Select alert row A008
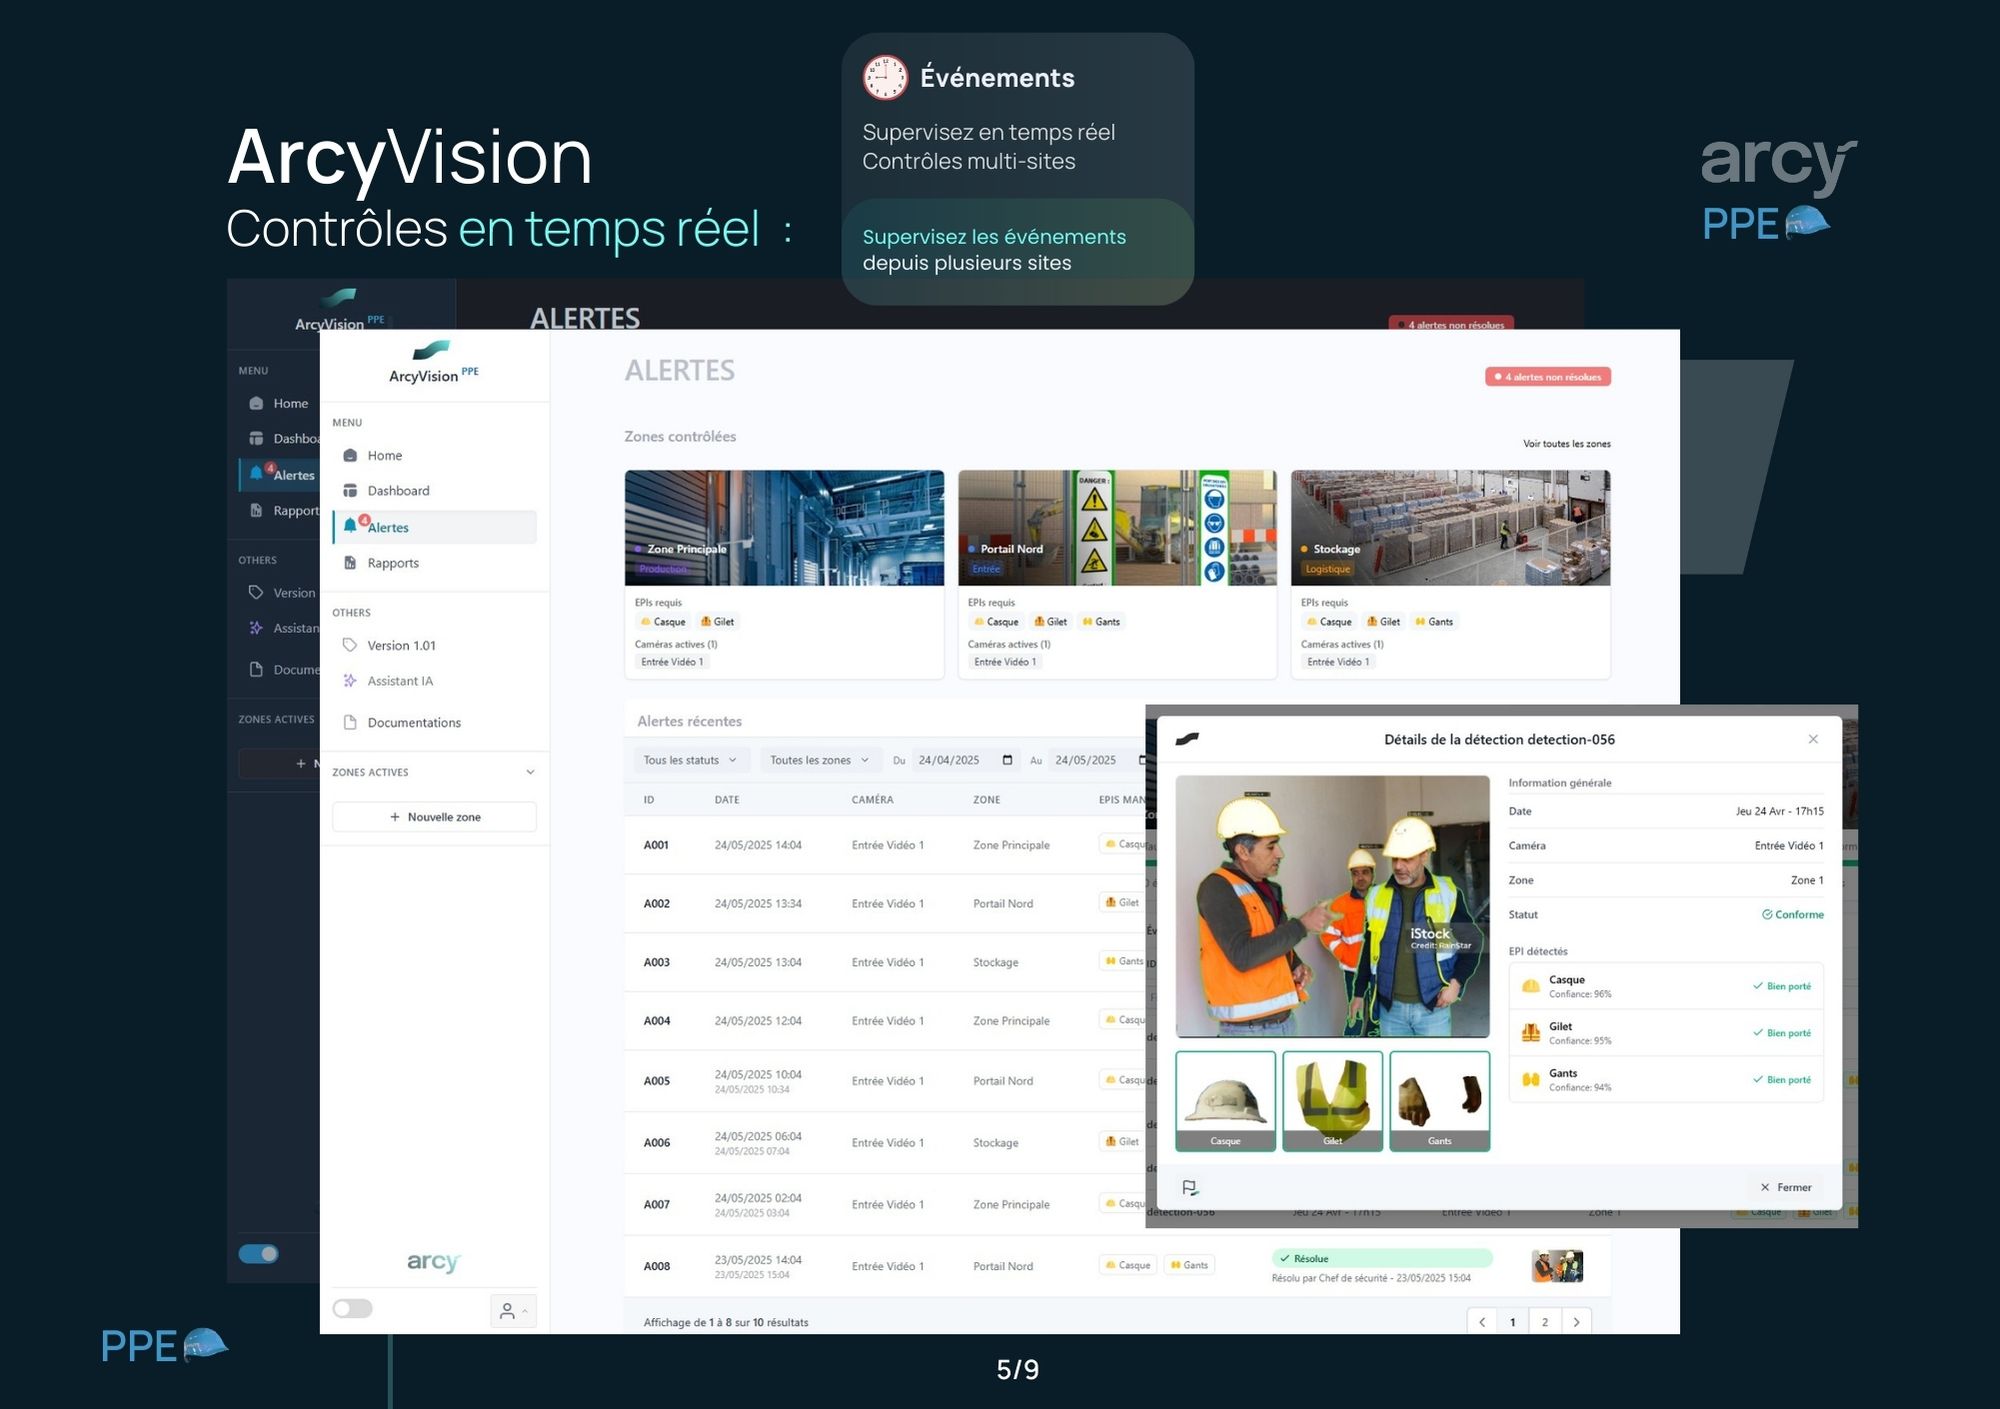This screenshot has width=2000, height=1409. (1117, 1266)
